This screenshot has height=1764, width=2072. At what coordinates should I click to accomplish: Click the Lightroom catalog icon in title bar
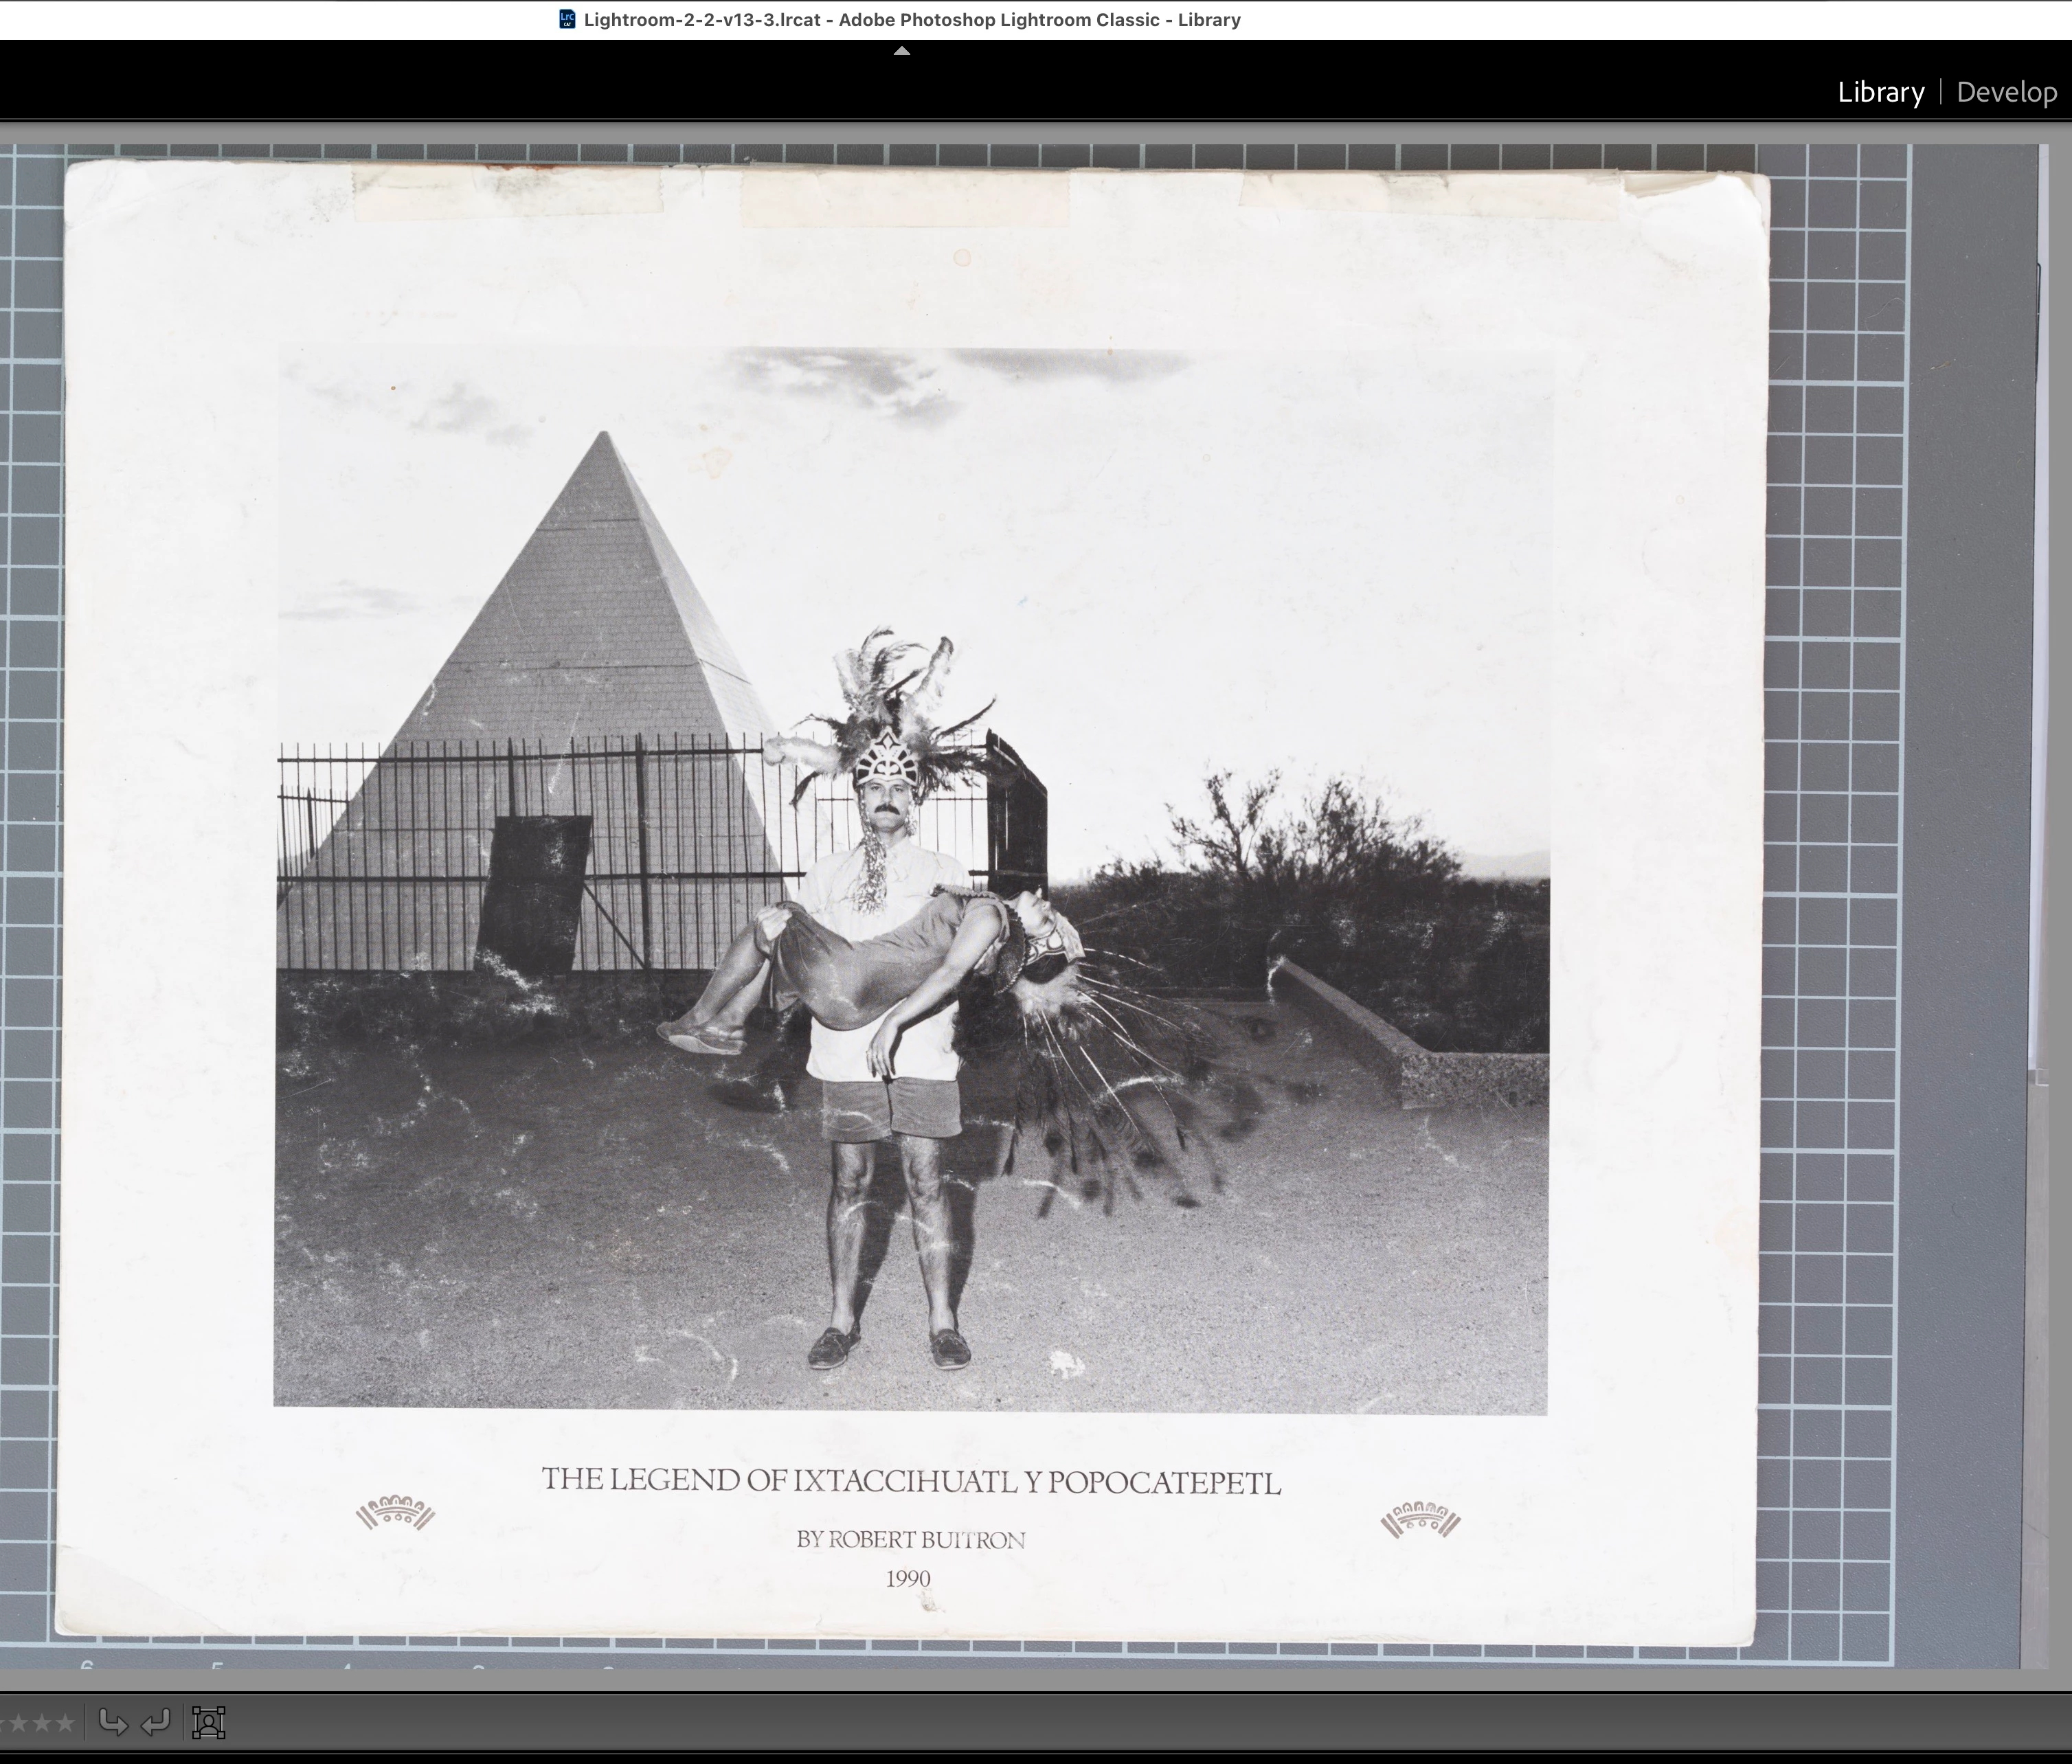click(567, 19)
